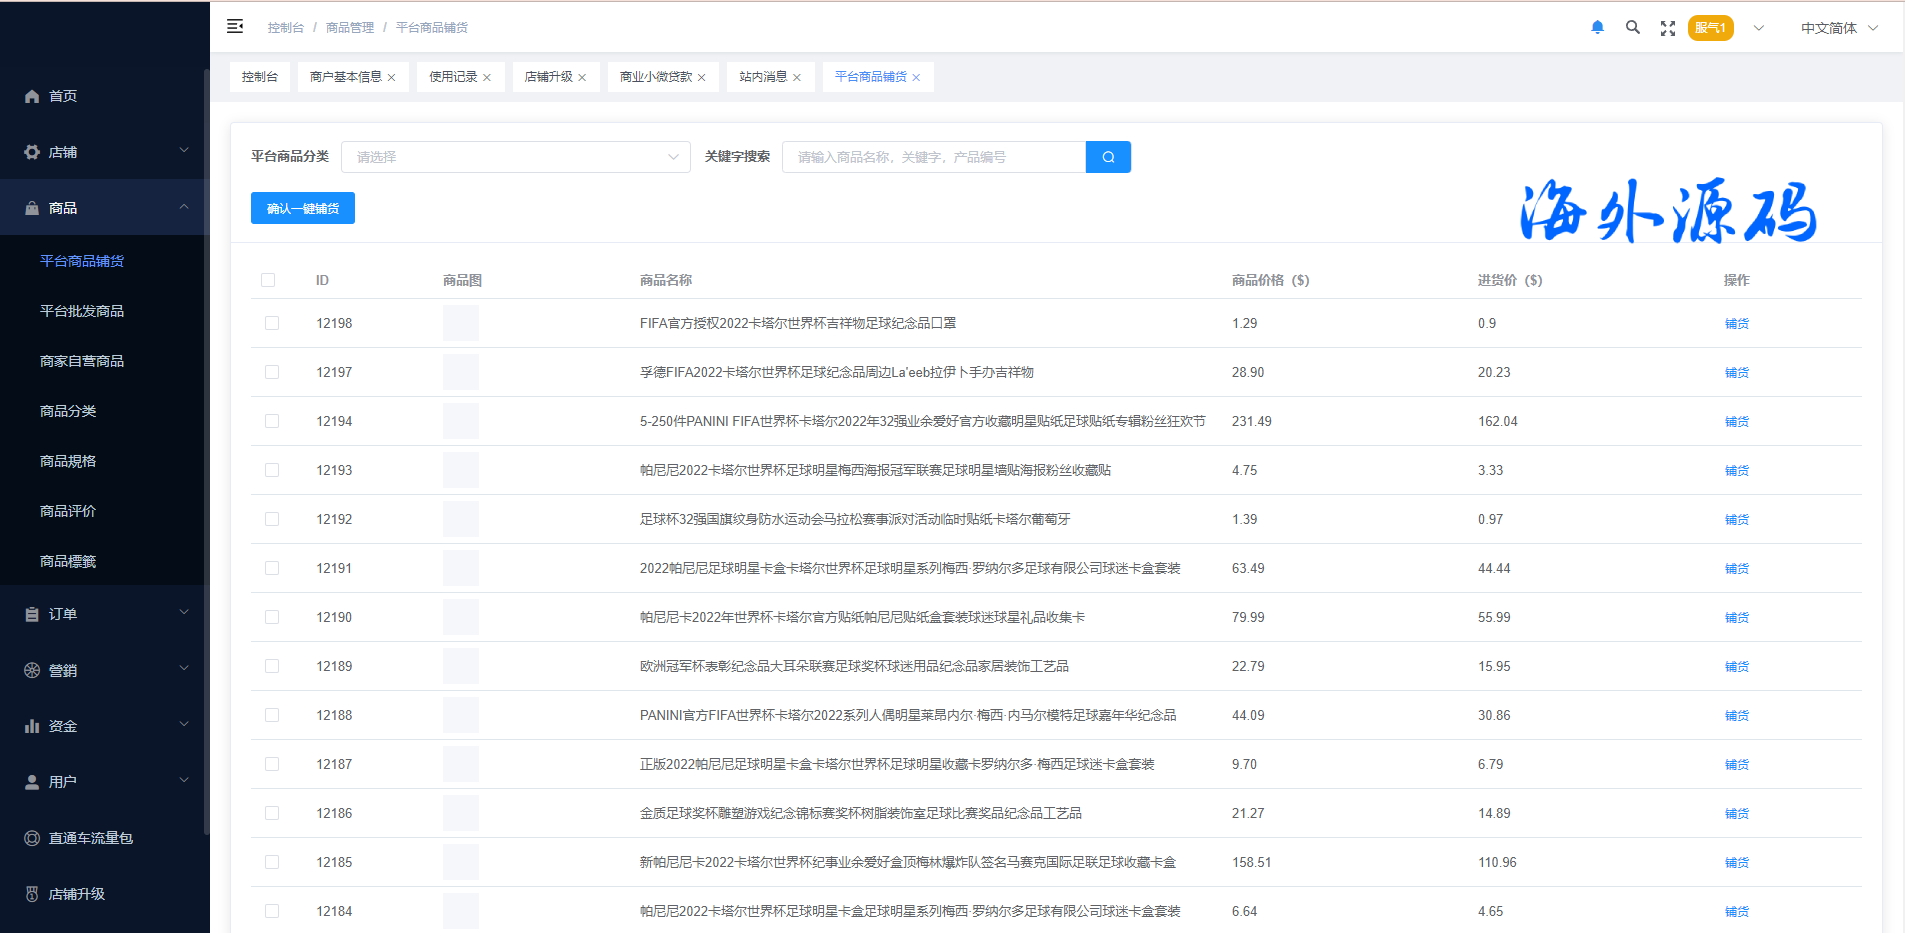Select checkbox for product ID 12198

click(272, 323)
